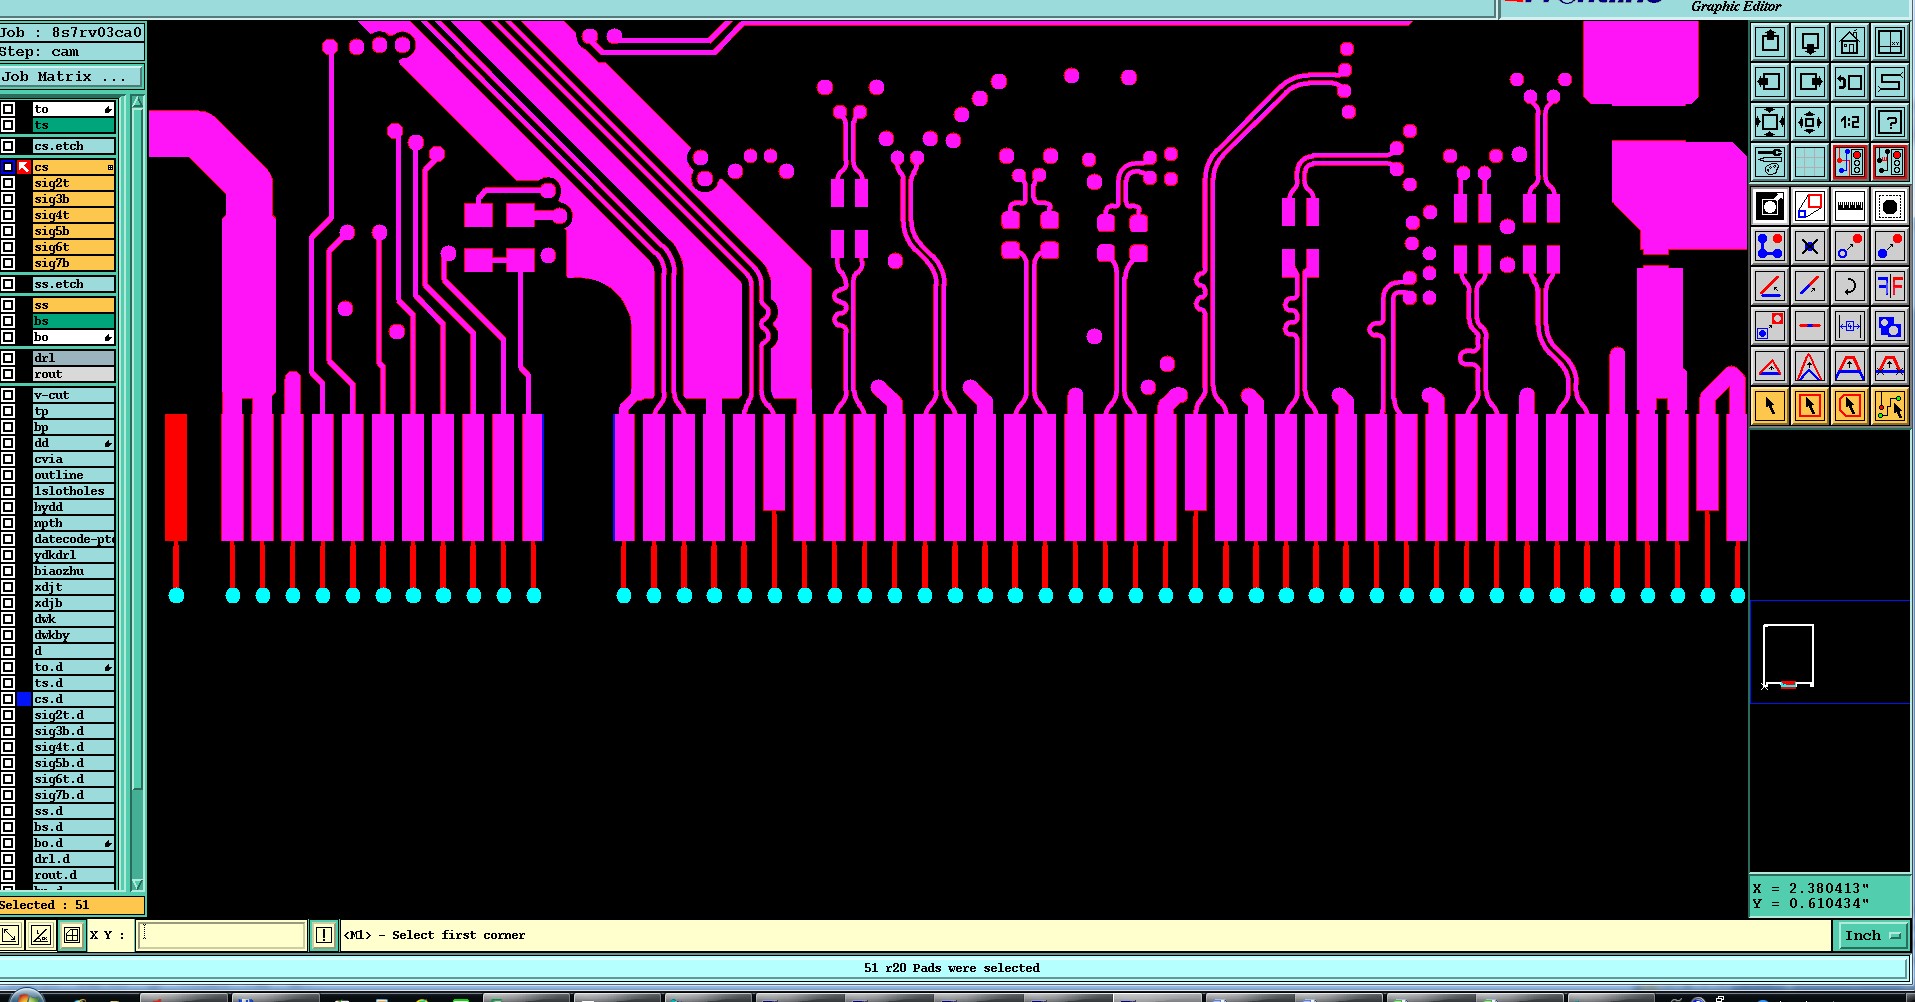The width and height of the screenshot is (1915, 1002).
Task: Select the sig5b layer name
Action: coord(73,231)
